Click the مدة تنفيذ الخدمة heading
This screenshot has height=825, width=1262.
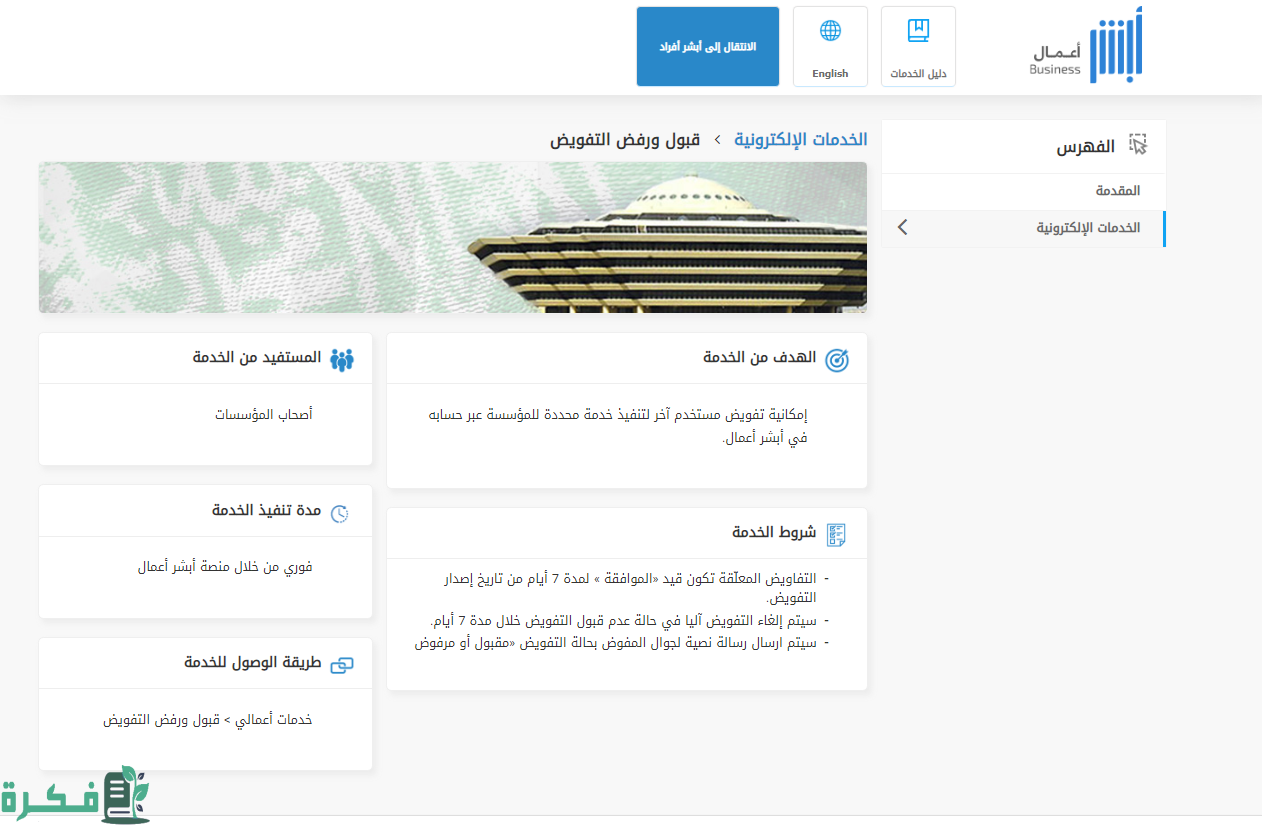pos(266,510)
